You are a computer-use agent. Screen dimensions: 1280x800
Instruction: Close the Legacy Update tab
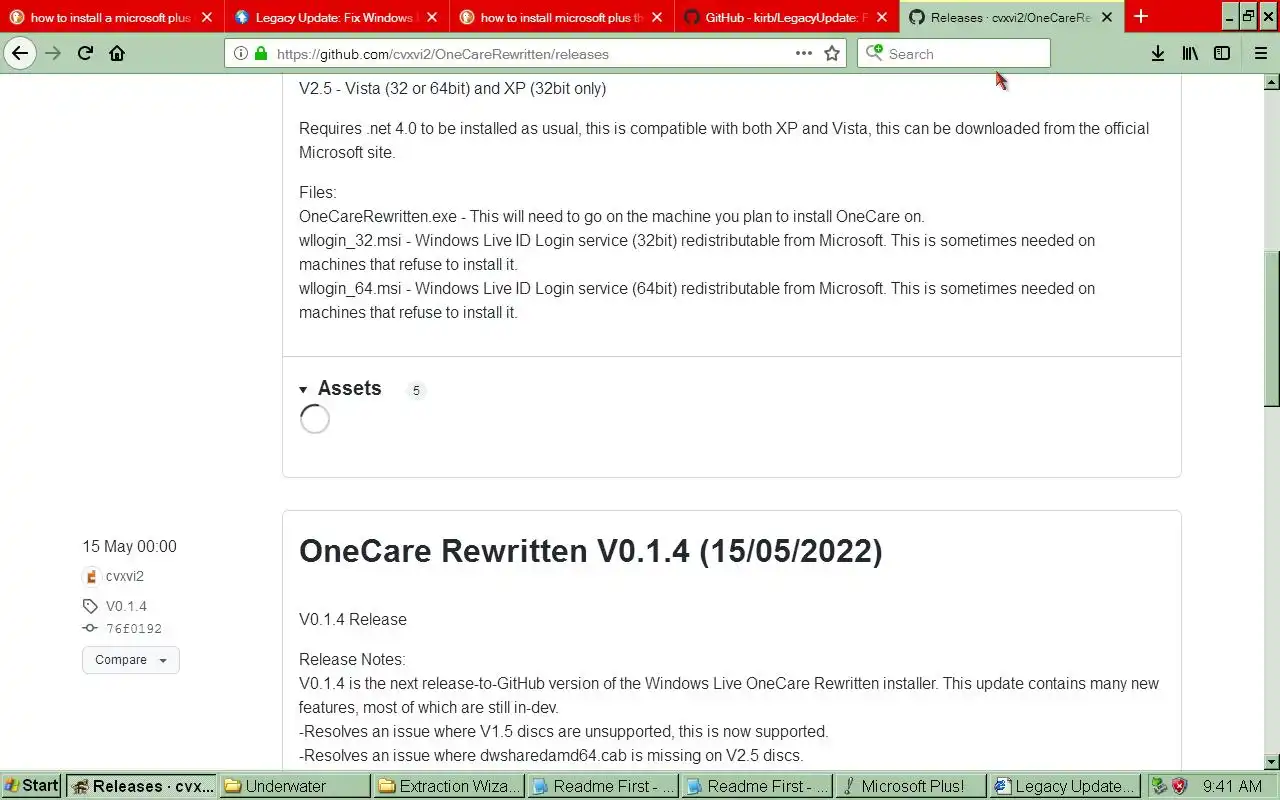point(432,17)
